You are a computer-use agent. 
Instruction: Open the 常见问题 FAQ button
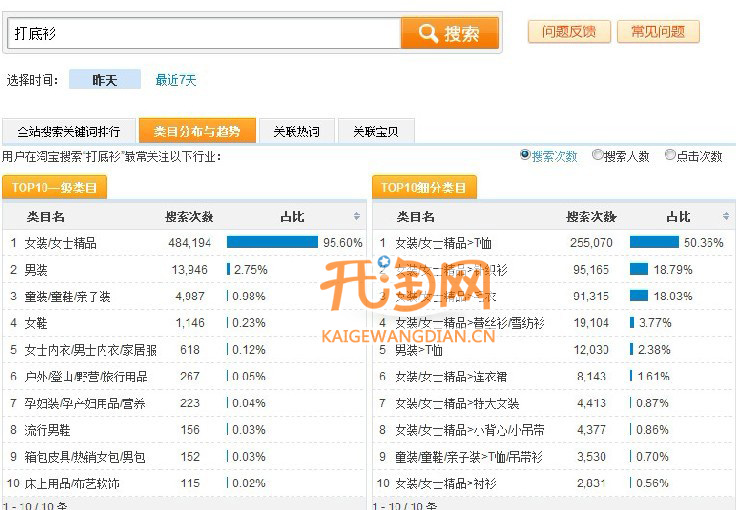[657, 32]
